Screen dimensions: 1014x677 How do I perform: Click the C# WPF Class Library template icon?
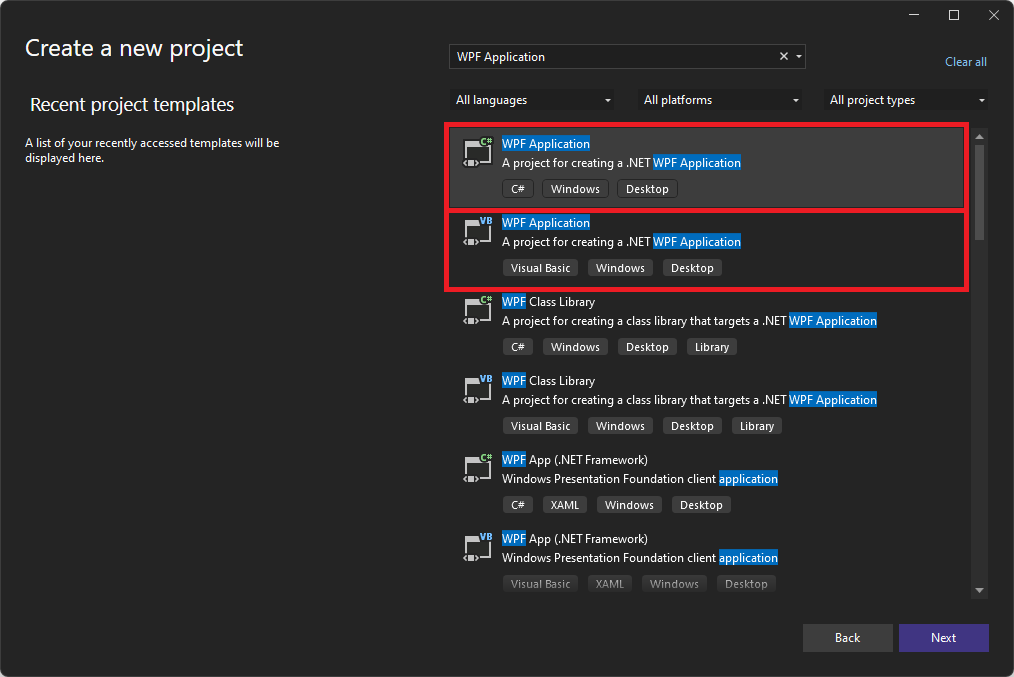pos(476,310)
